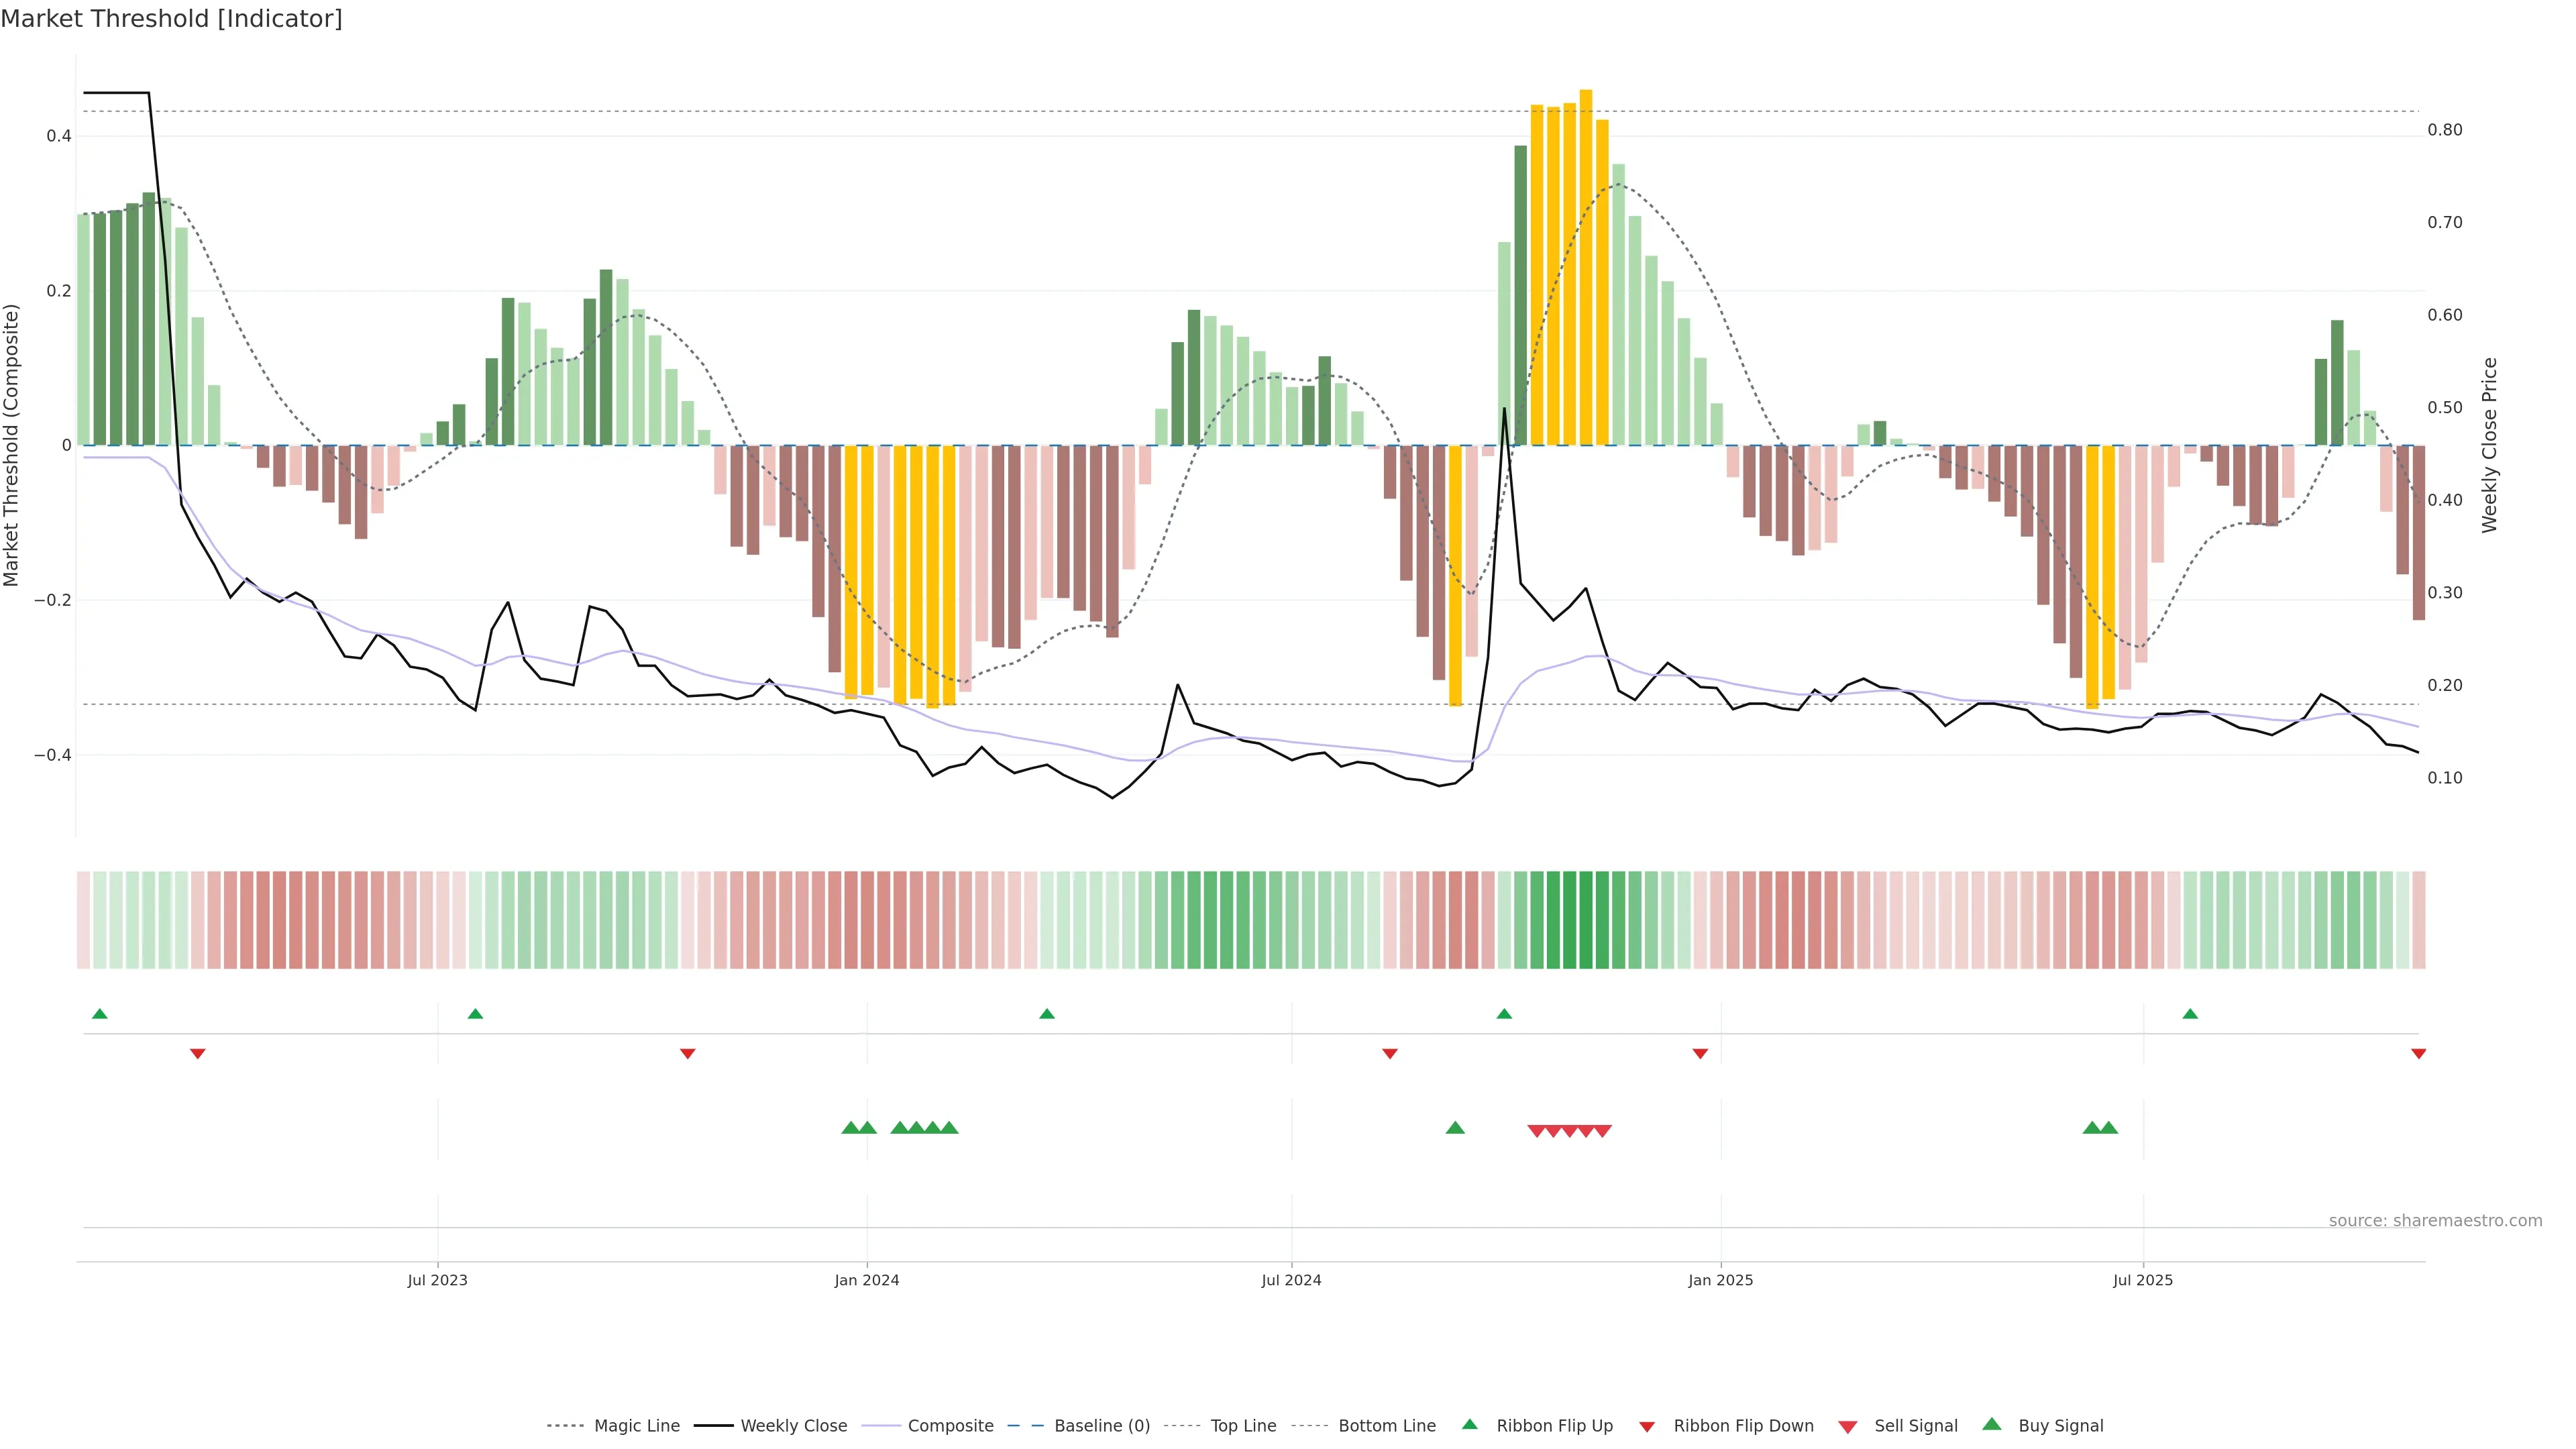2576x1449 pixels.
Task: Click the Ribbon Flip Up triangle in legend
Action: [1469, 1424]
